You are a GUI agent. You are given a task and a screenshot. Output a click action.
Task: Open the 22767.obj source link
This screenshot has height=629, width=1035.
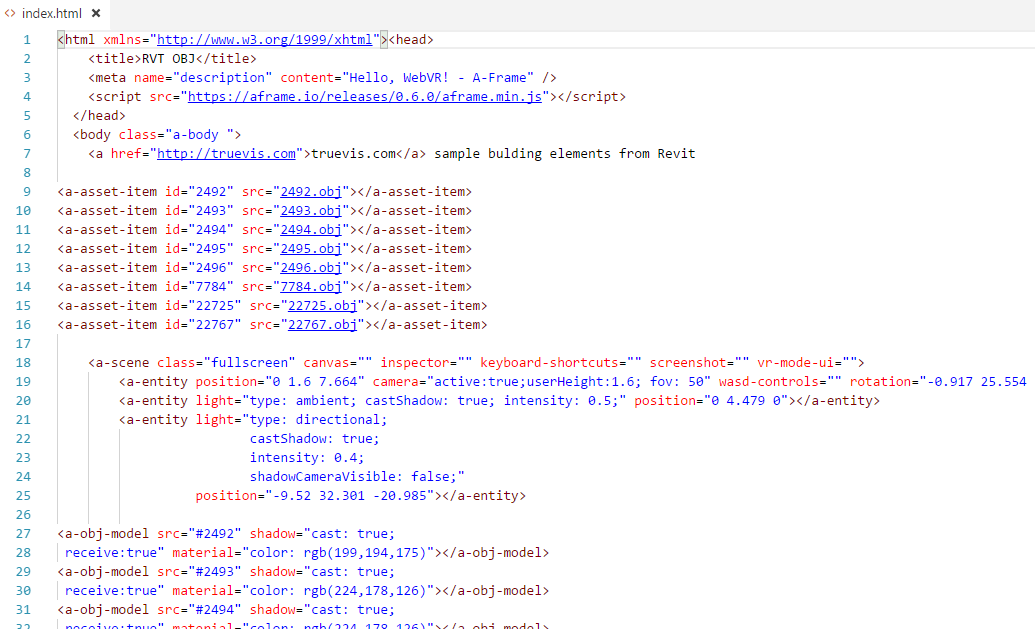(322, 325)
